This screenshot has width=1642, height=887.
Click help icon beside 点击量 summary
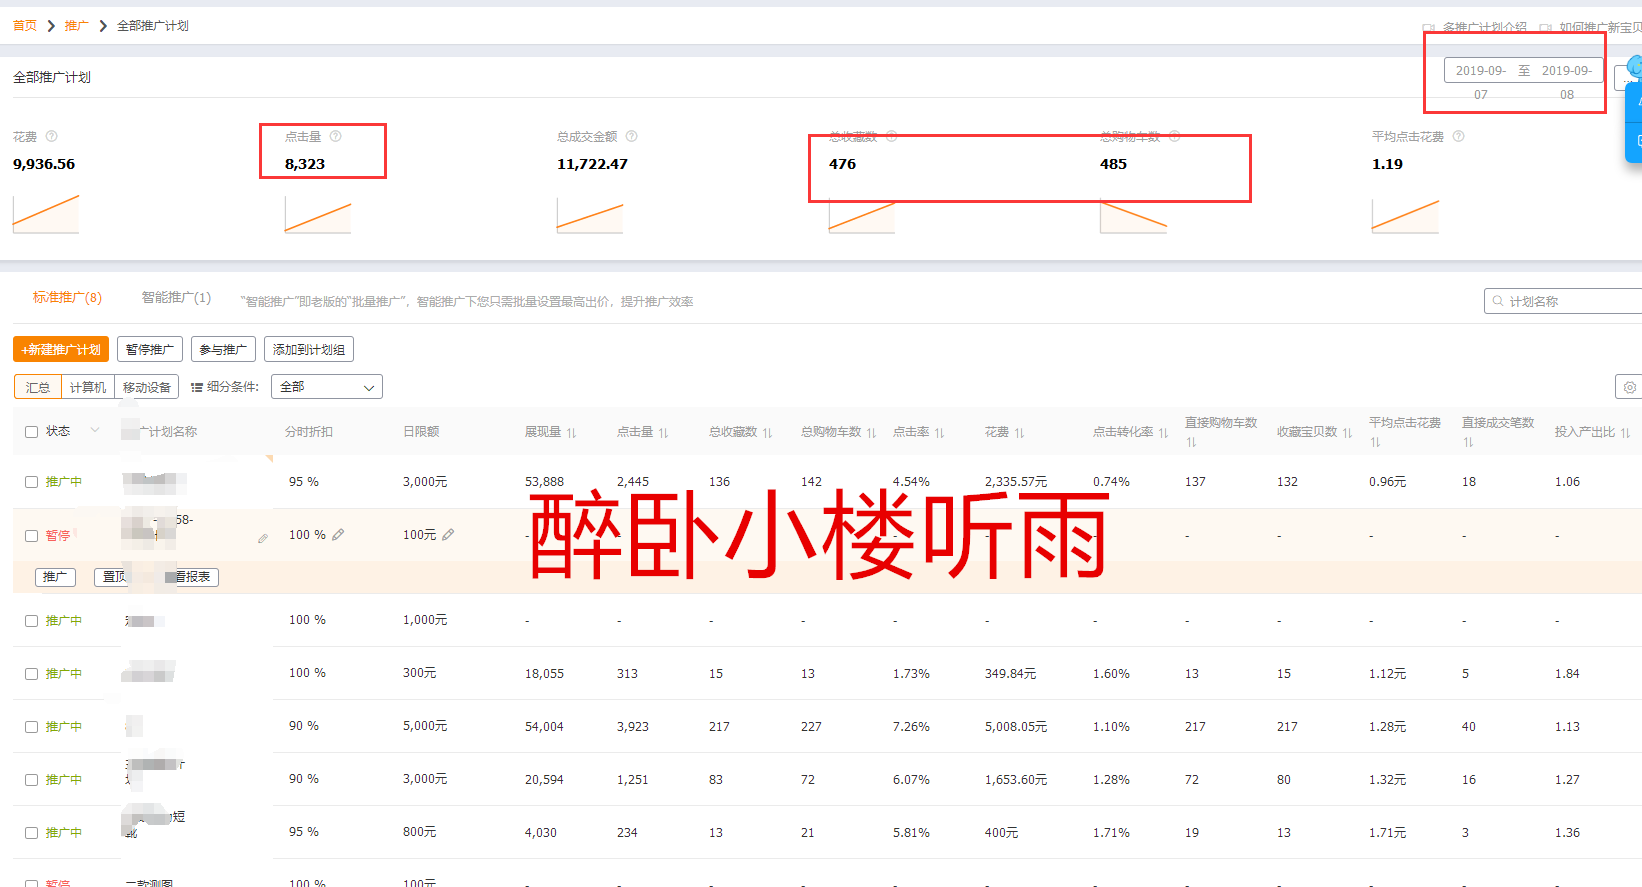336,136
